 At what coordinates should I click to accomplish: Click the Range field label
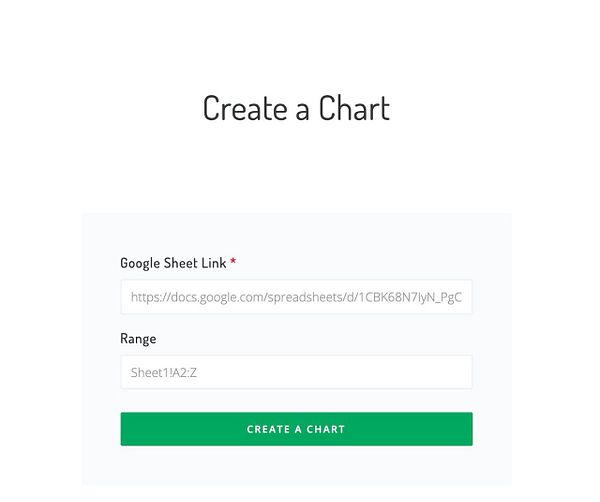(x=138, y=339)
